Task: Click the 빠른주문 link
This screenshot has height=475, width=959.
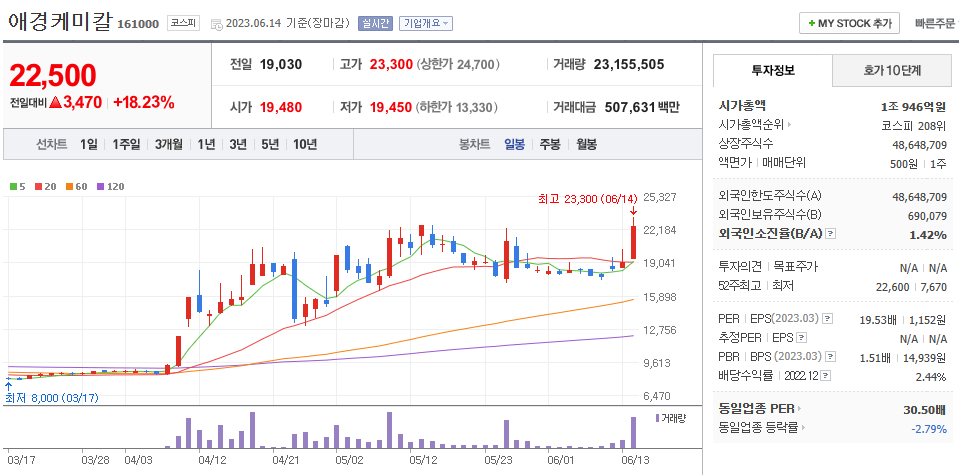Action: [x=934, y=24]
